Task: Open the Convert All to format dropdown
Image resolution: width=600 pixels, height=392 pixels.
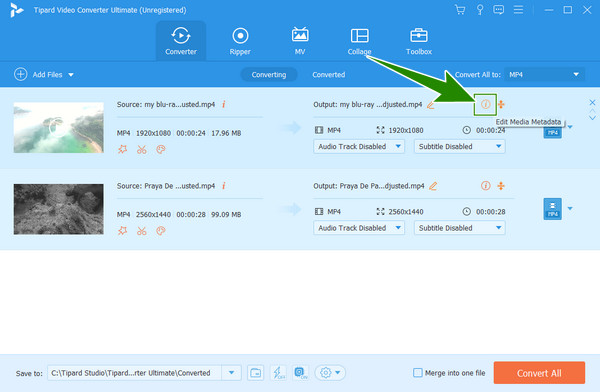Action: click(x=544, y=74)
